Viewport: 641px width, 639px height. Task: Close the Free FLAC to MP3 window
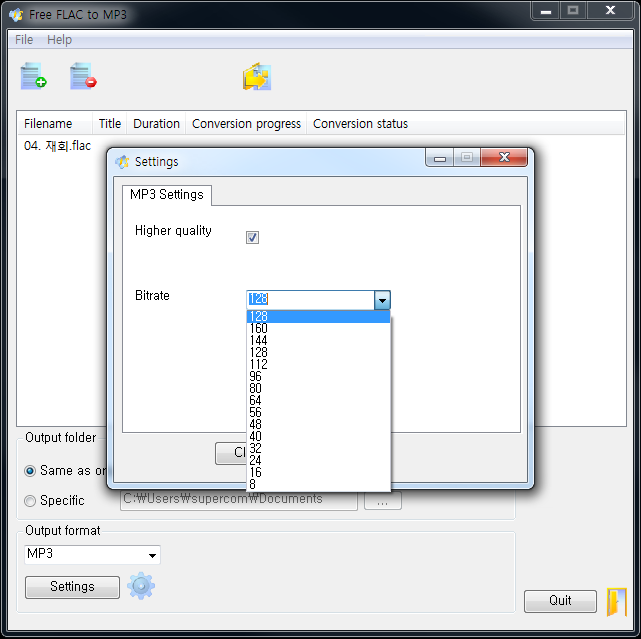click(610, 11)
